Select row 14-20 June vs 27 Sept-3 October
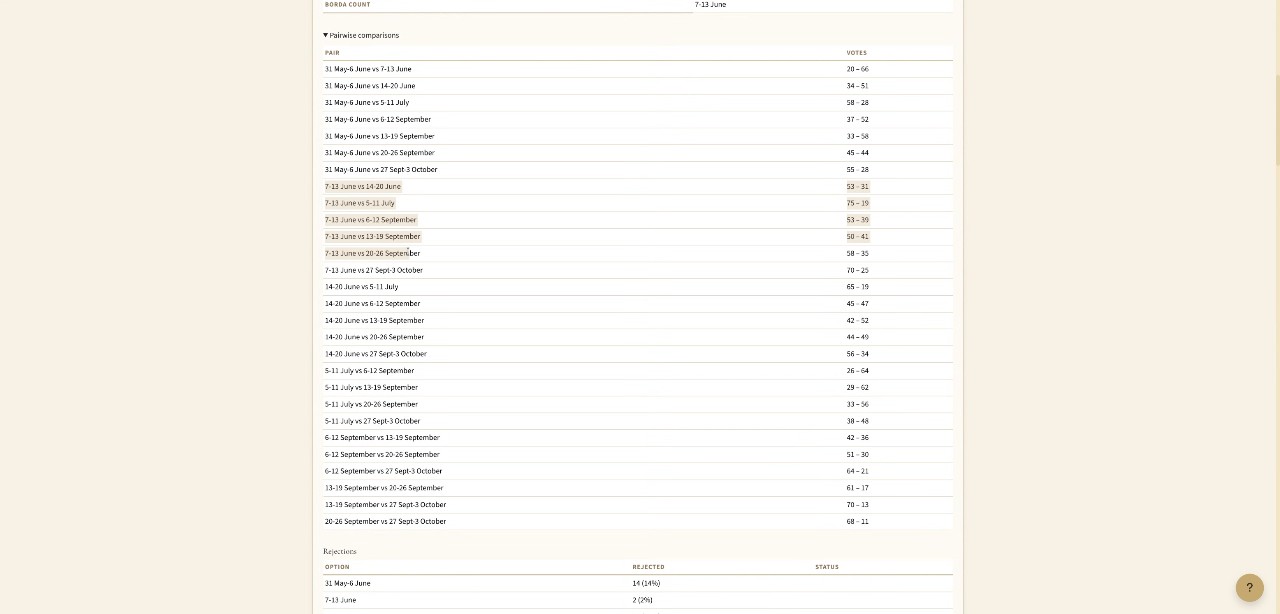 click(638, 354)
